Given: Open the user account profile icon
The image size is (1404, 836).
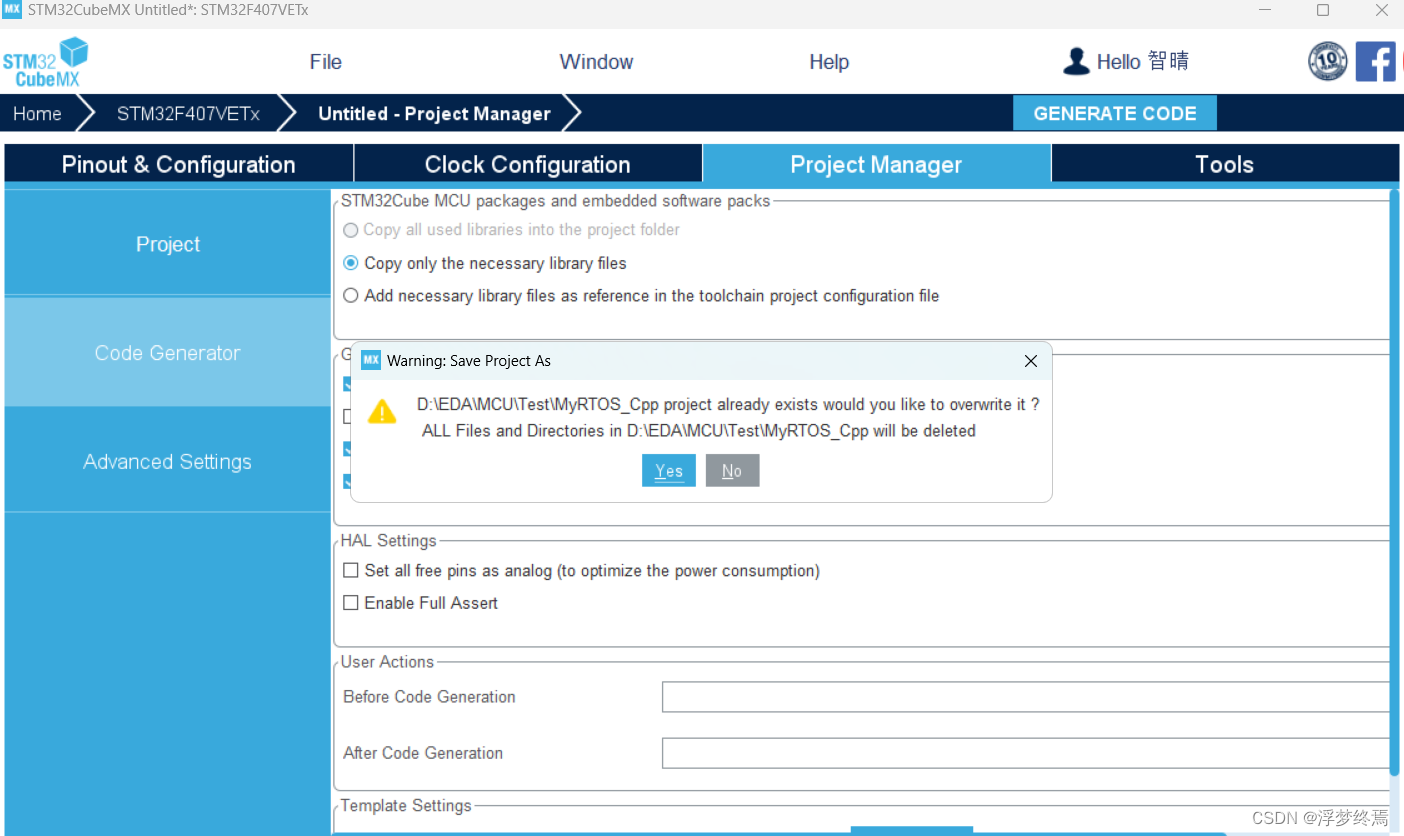Looking at the screenshot, I should [x=1076, y=62].
